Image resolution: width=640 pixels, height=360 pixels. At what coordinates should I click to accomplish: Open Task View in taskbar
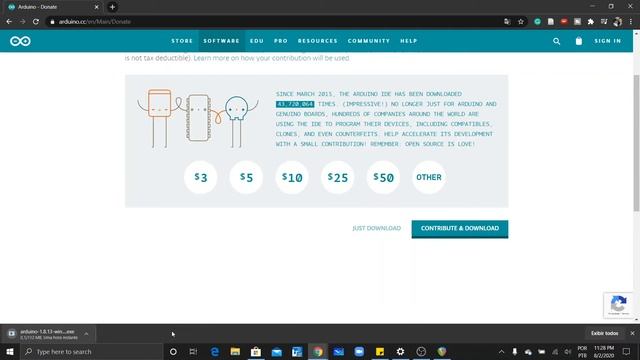point(193,351)
